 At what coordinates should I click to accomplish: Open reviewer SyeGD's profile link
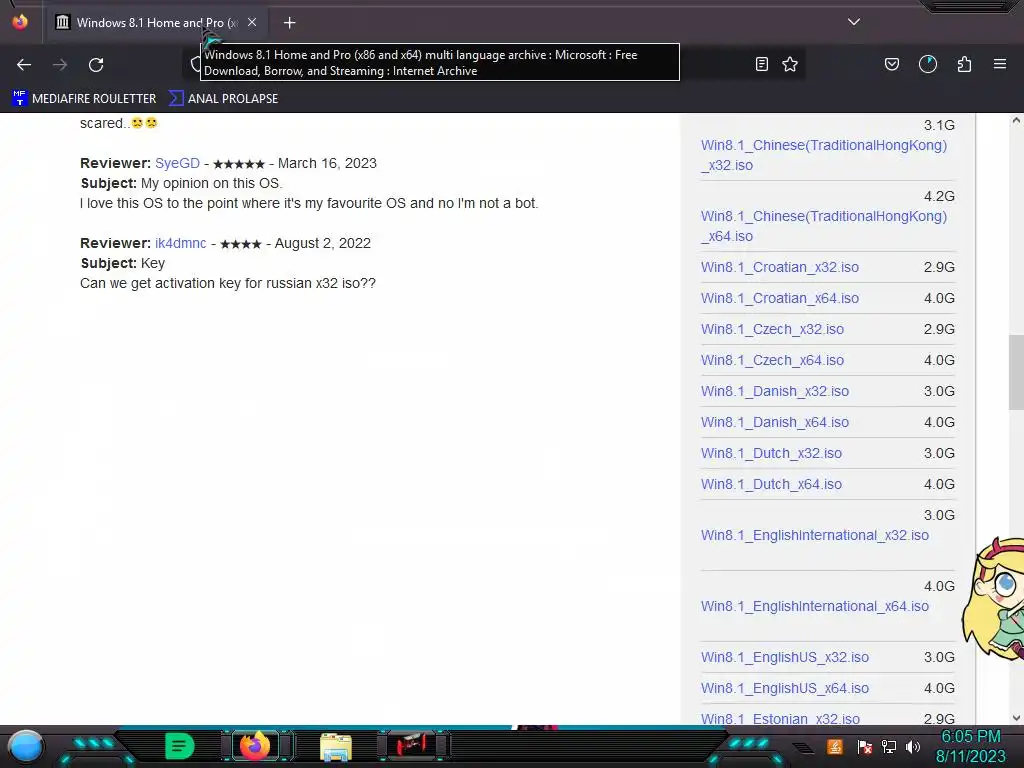click(177, 163)
